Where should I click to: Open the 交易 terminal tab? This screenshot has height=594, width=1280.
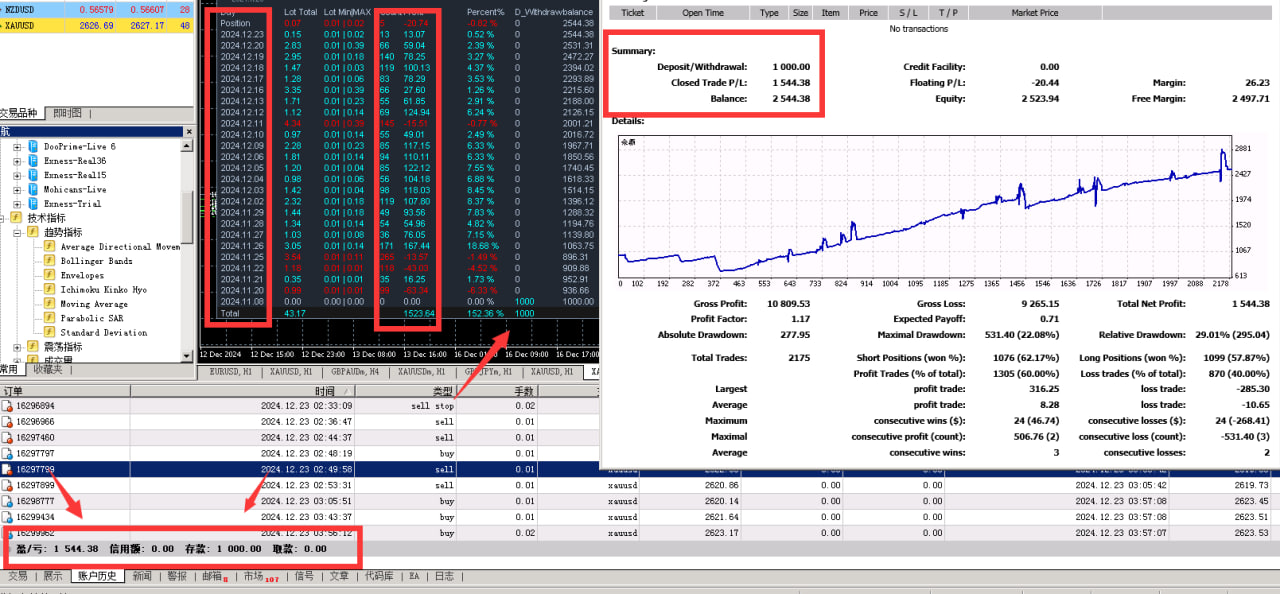pos(18,576)
